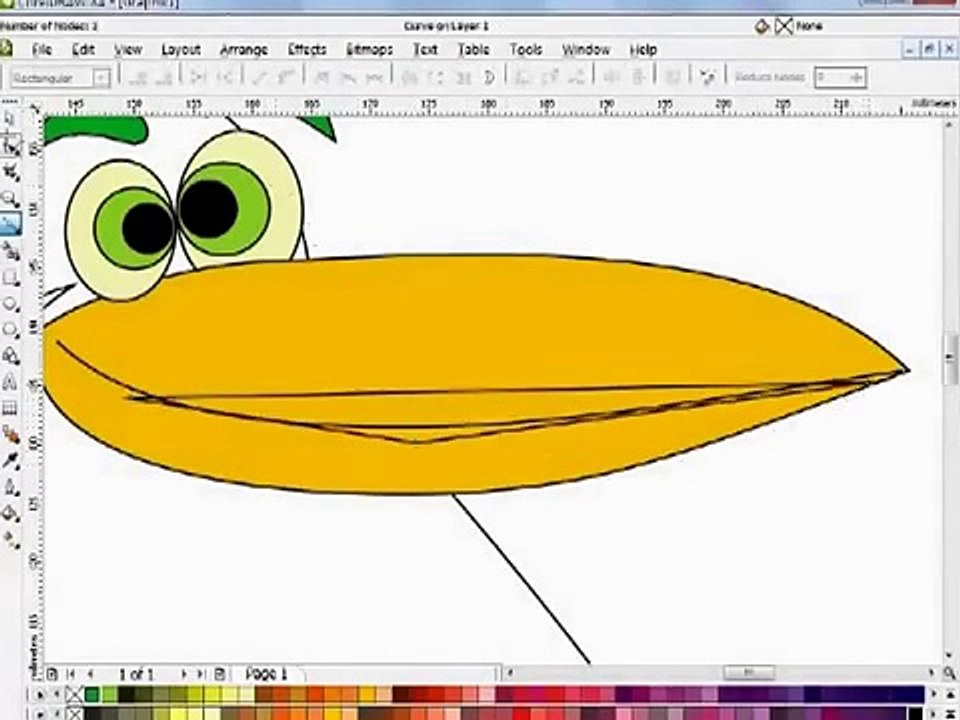Image resolution: width=960 pixels, height=720 pixels.
Task: Click the highlighted Freehand curve tool
Action: [x=10, y=225]
